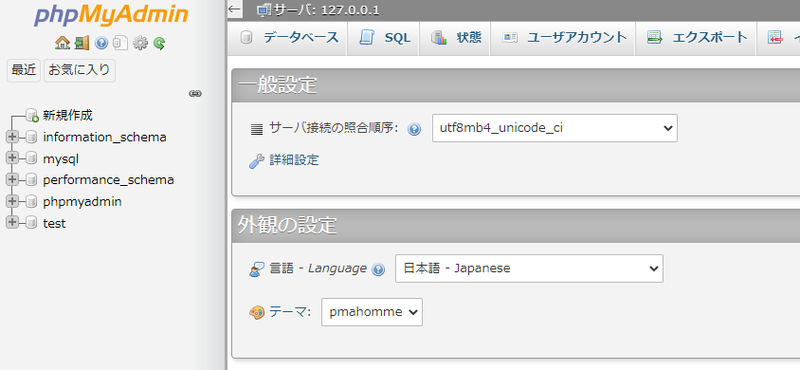Screen dimensions: 800x370
Task: Click the database icon beside phpmyadmin
Action: [x=31, y=202]
